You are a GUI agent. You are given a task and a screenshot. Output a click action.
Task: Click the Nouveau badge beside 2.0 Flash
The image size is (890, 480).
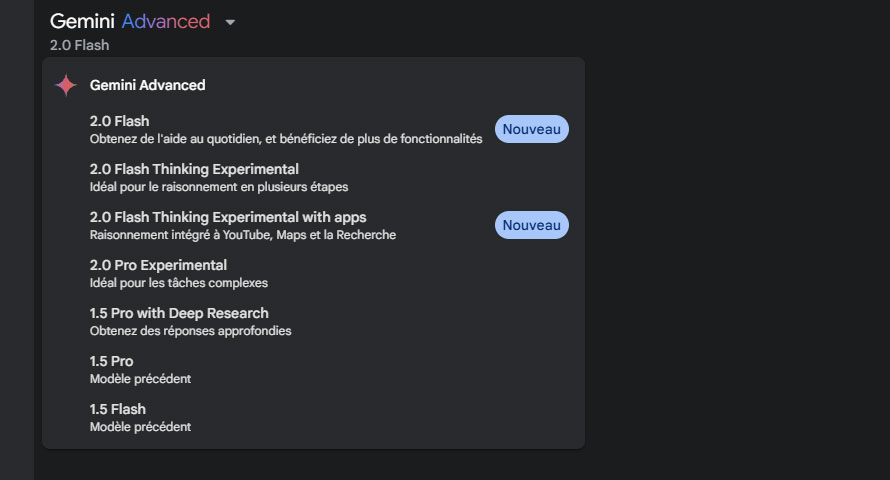(532, 129)
